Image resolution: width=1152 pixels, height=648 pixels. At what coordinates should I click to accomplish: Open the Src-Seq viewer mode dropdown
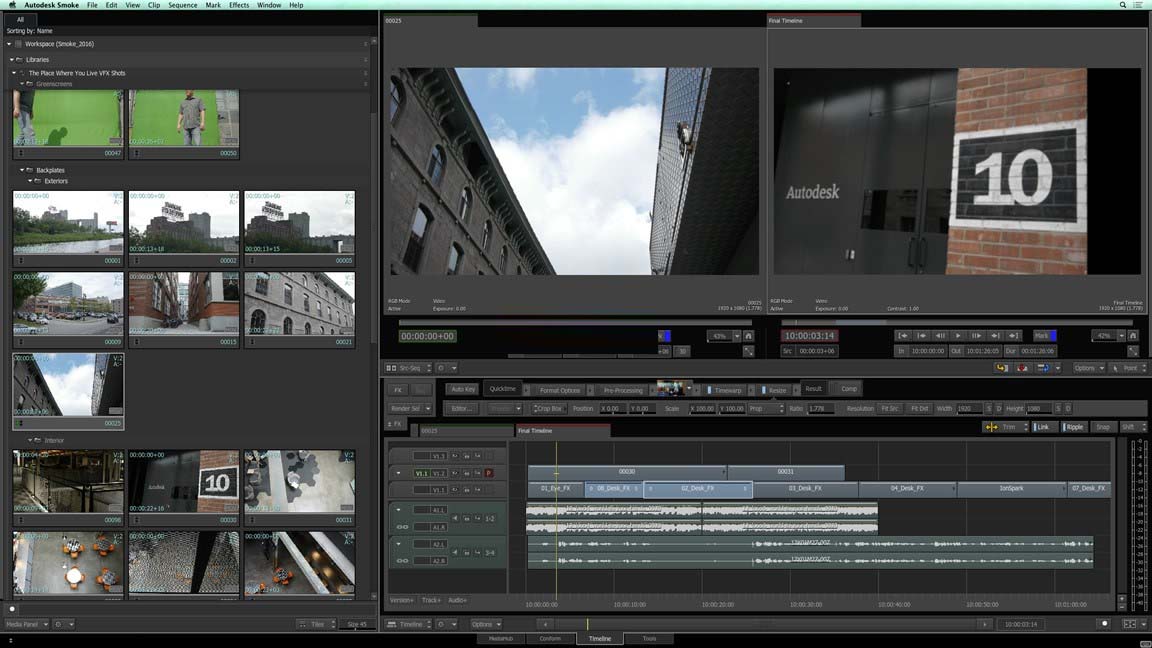[x=407, y=368]
